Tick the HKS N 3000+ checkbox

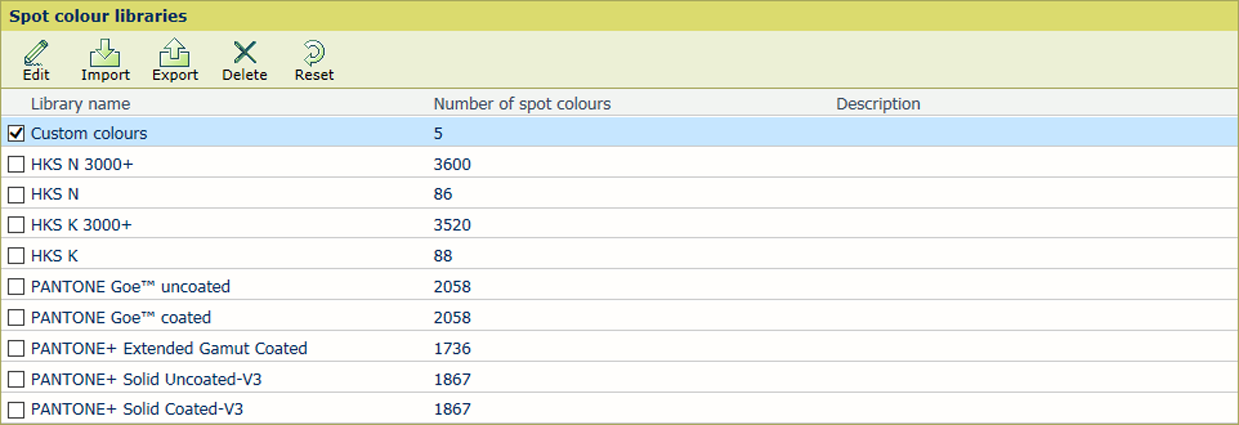[16, 164]
